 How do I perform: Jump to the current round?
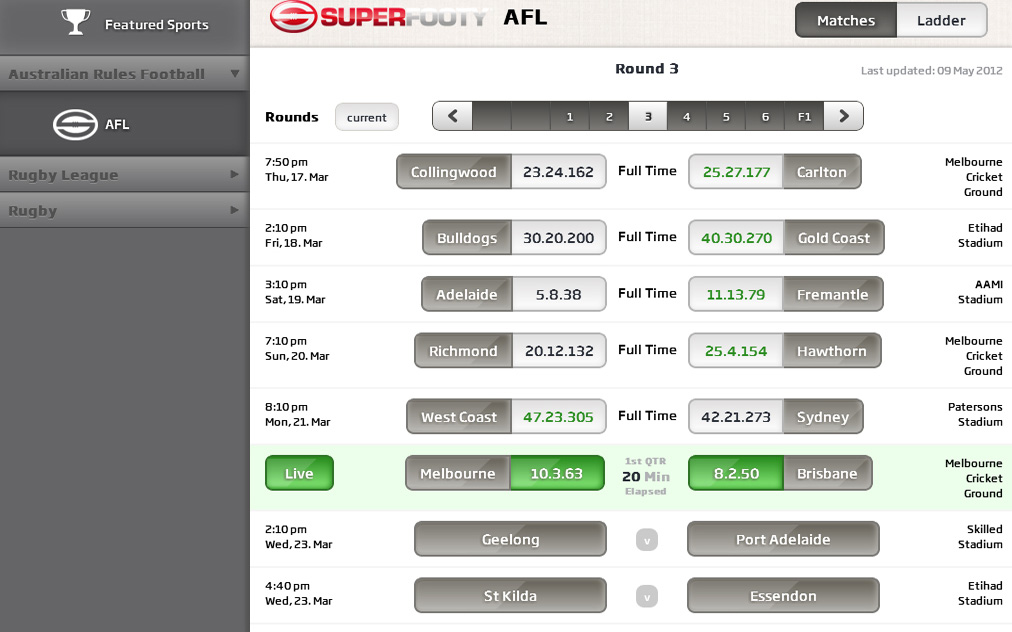coord(367,117)
